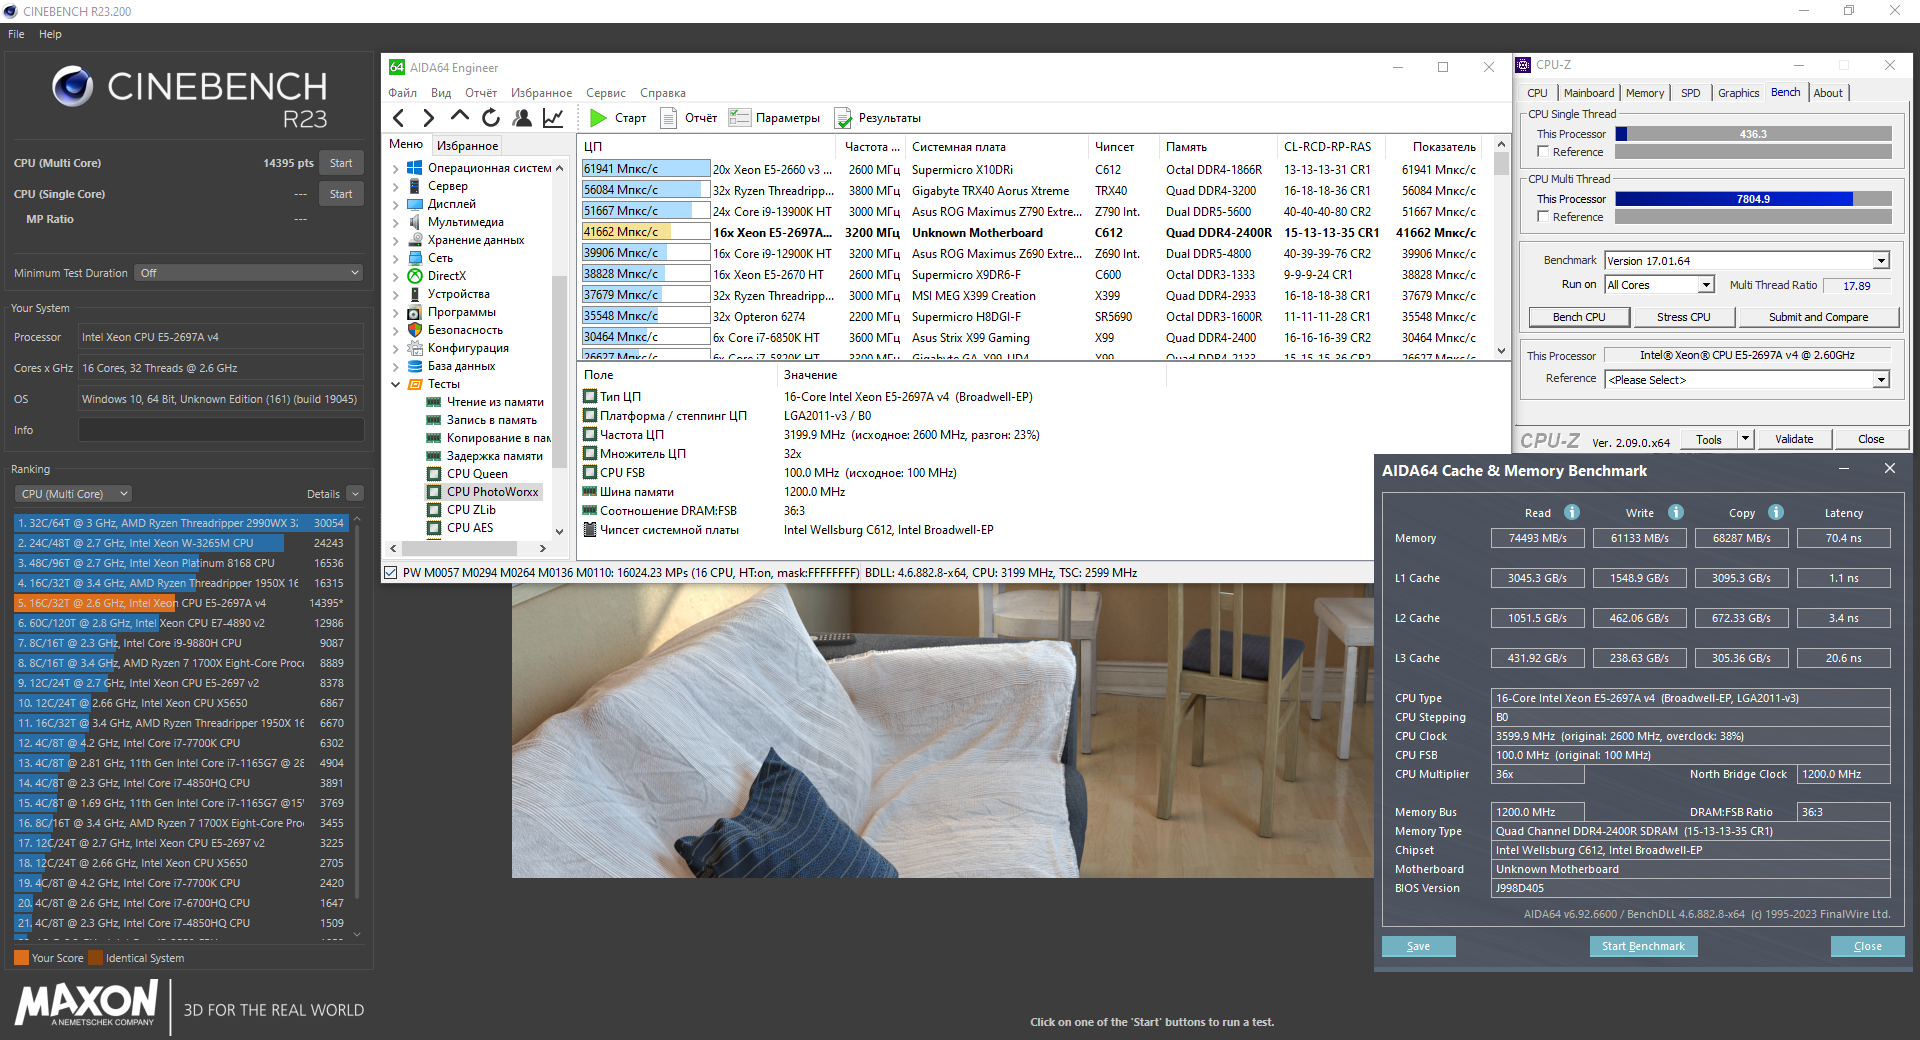Click the Bench CPU button in CPU-Z
1920x1040 pixels.
[x=1579, y=317]
